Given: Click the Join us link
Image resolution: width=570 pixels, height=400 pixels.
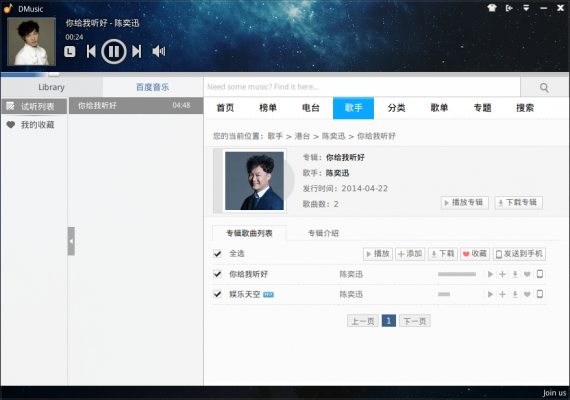Looking at the screenshot, I should click(554, 393).
